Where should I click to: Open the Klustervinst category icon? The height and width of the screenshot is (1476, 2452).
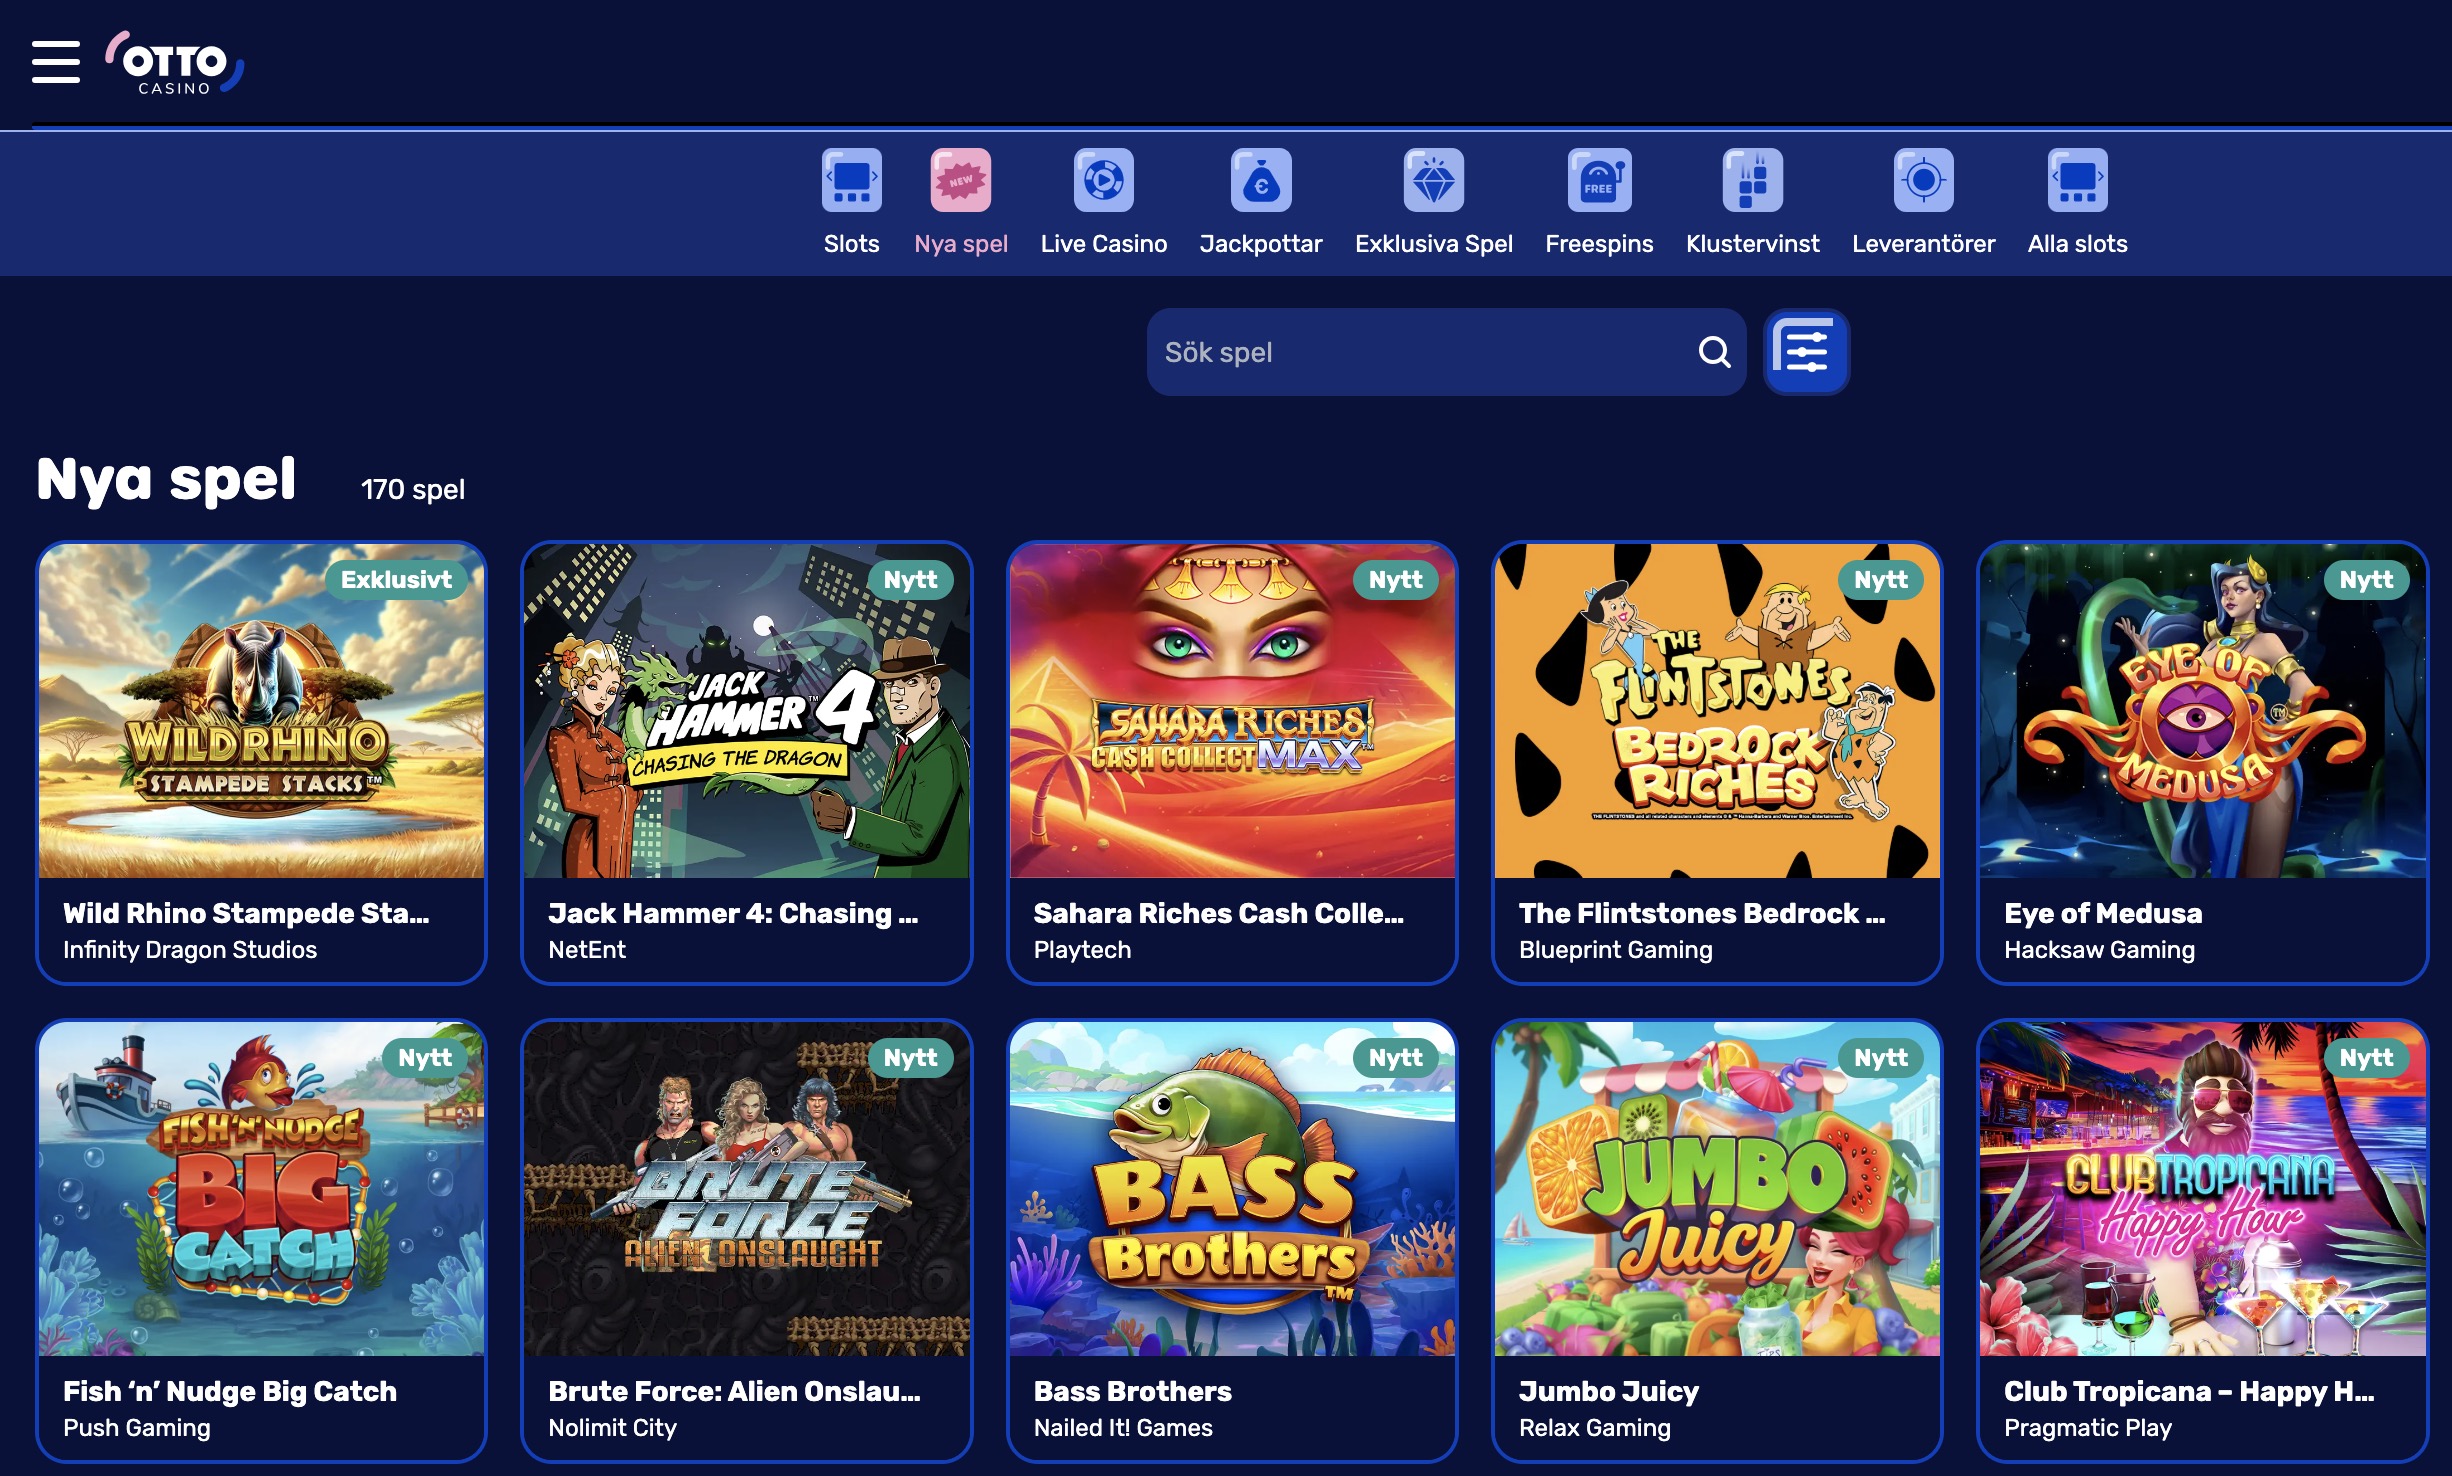pos(1752,181)
